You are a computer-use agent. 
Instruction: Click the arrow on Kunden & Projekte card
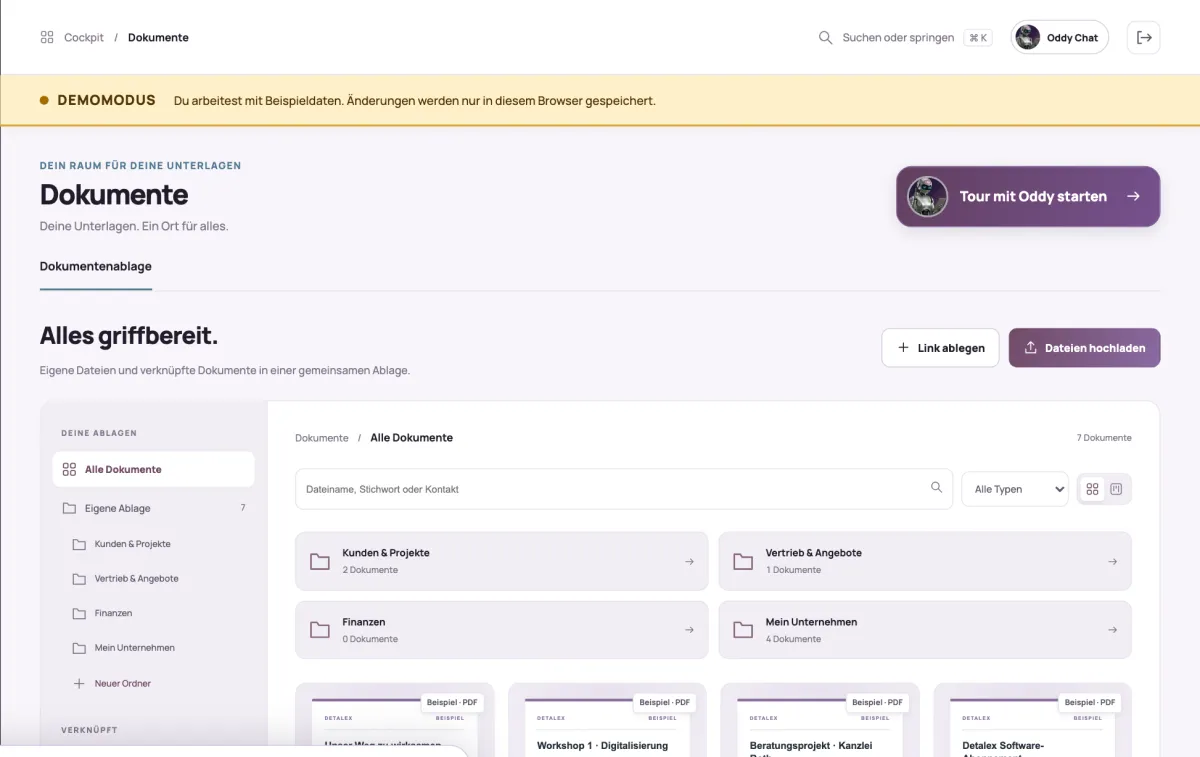(x=689, y=562)
